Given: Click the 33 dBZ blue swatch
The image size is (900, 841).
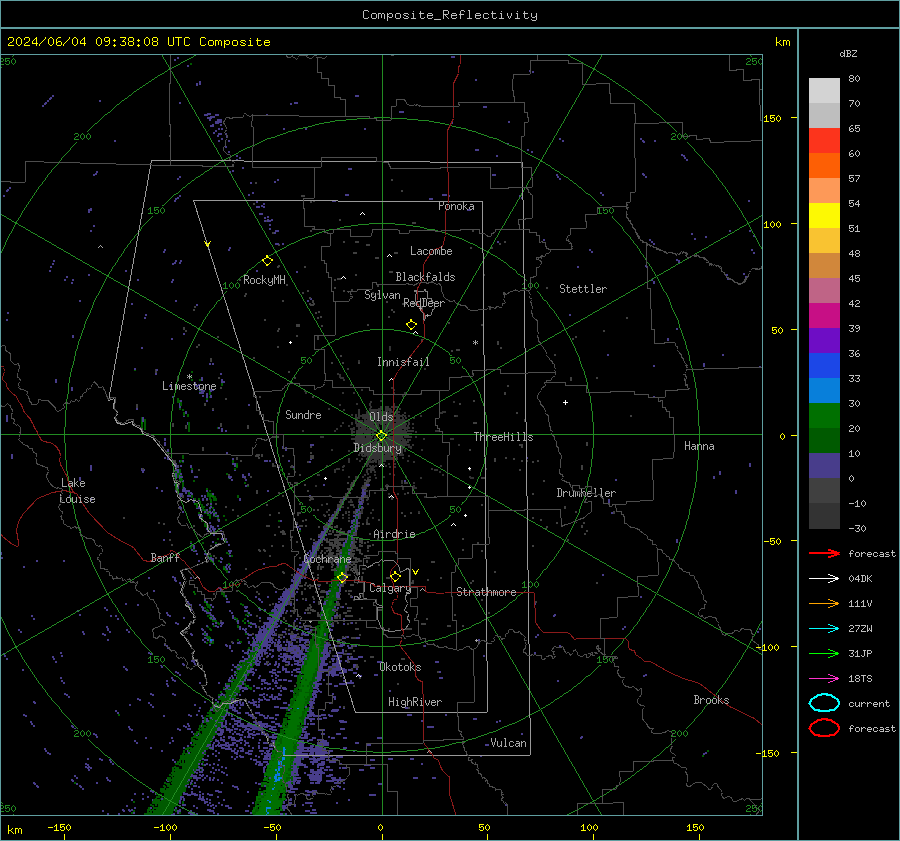Looking at the screenshot, I should coord(824,365).
